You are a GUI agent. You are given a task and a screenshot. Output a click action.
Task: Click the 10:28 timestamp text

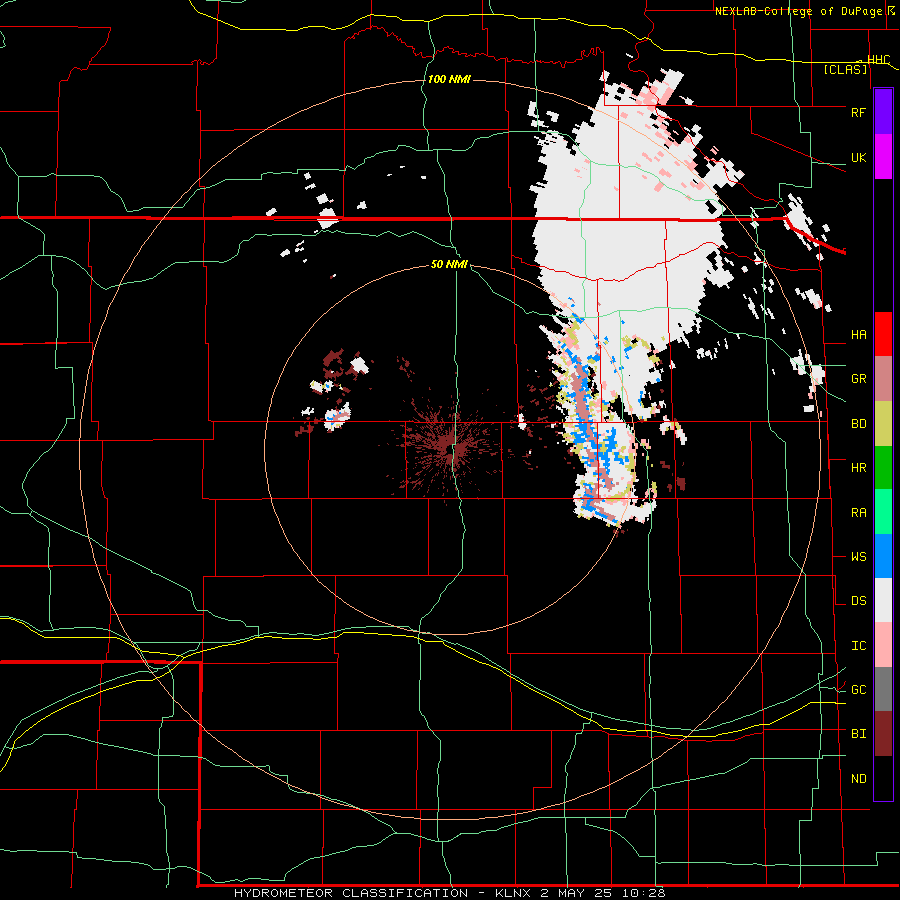pos(642,893)
